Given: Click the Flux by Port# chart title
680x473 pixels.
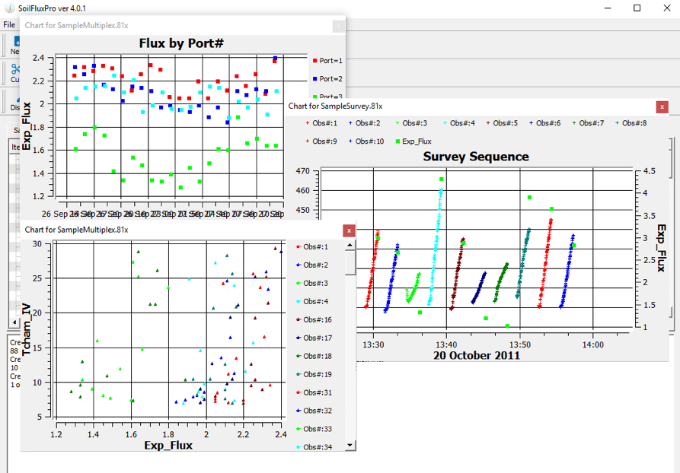Looking at the screenshot, I should (180, 43).
